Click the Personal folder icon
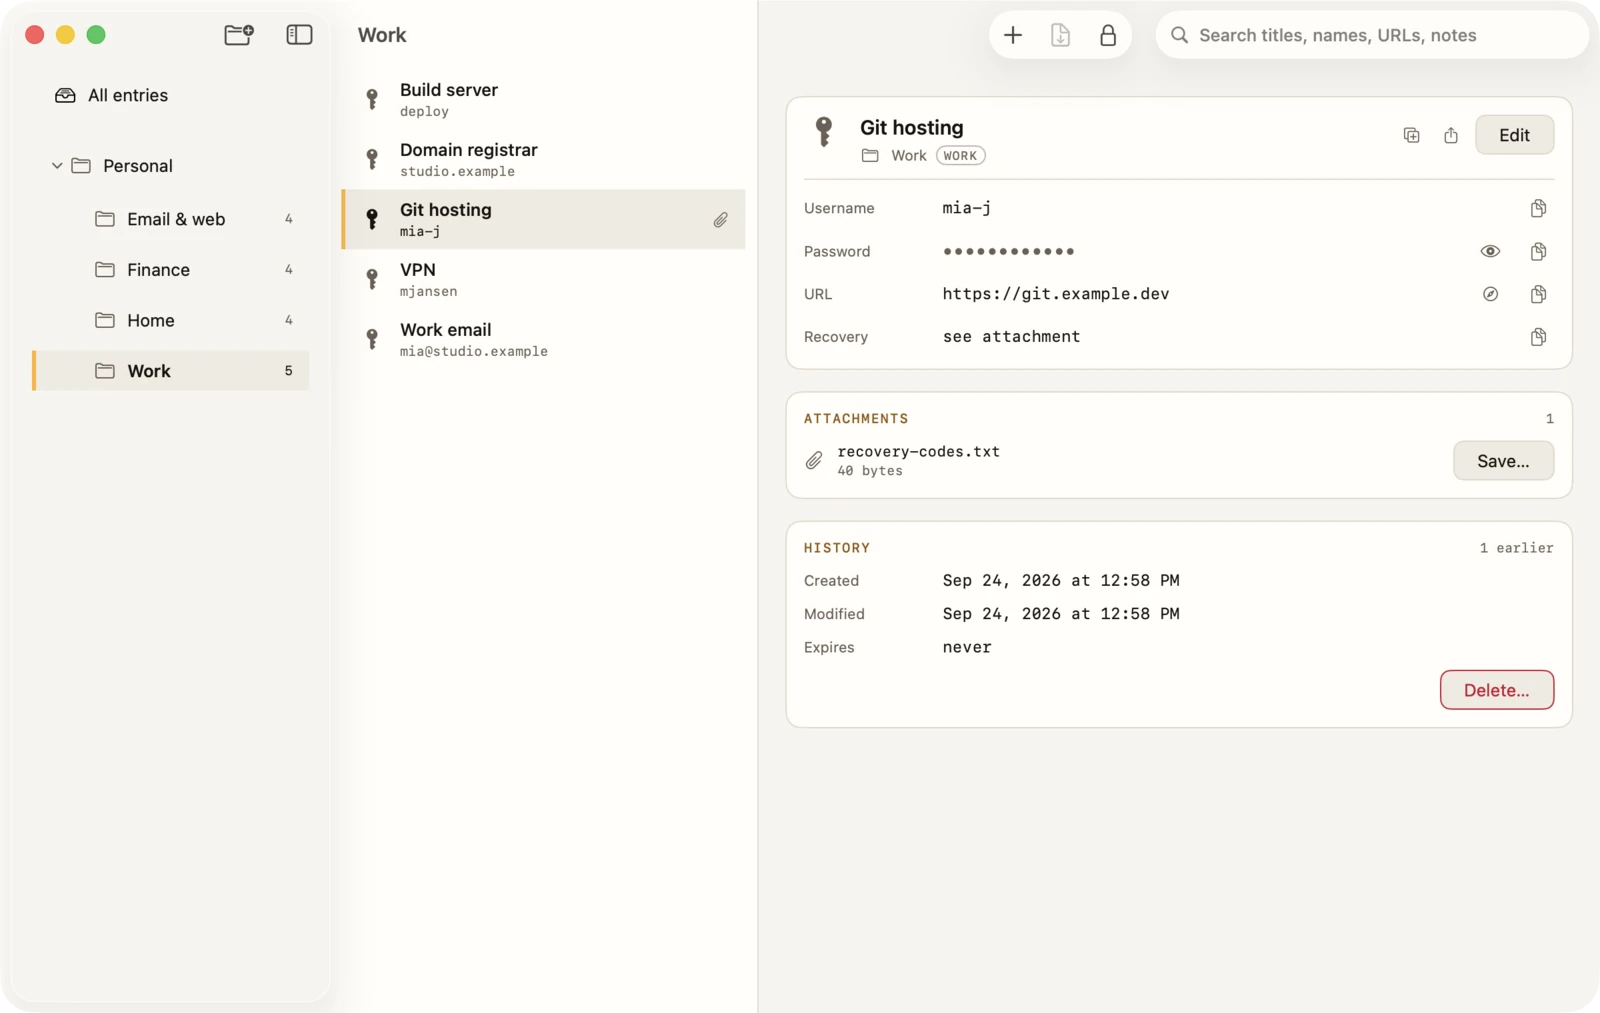 point(81,166)
